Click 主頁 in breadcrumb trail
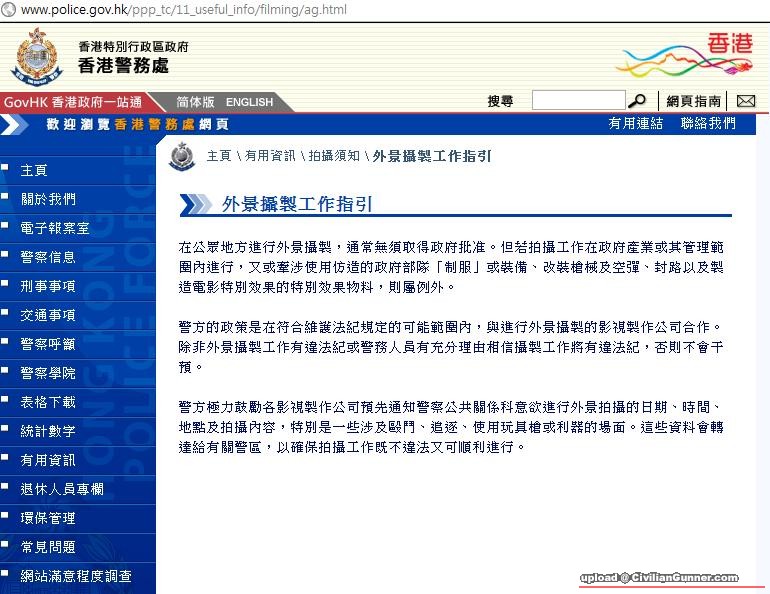 point(219,156)
